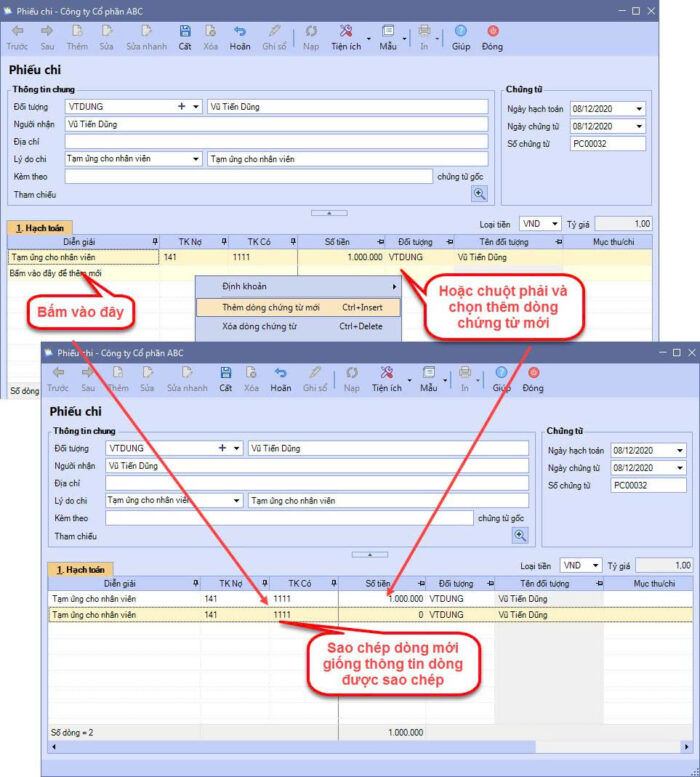Click Giúp help icon in upper window

pos(460,37)
